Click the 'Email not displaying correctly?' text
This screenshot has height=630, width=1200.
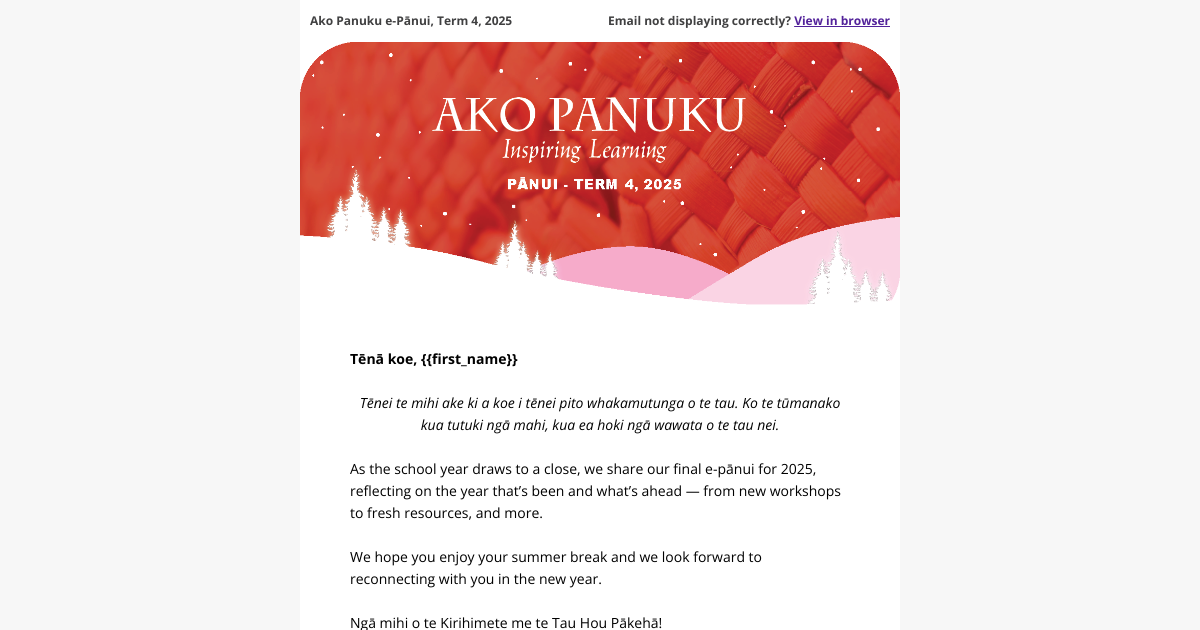(699, 21)
